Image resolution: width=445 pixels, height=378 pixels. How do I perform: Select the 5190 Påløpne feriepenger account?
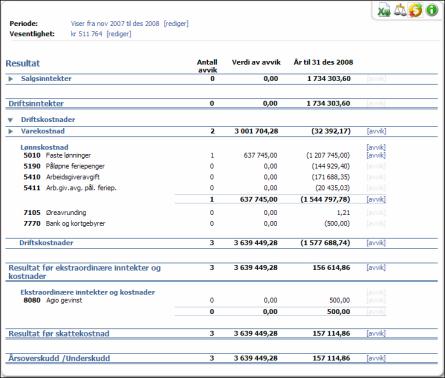[x=64, y=166]
